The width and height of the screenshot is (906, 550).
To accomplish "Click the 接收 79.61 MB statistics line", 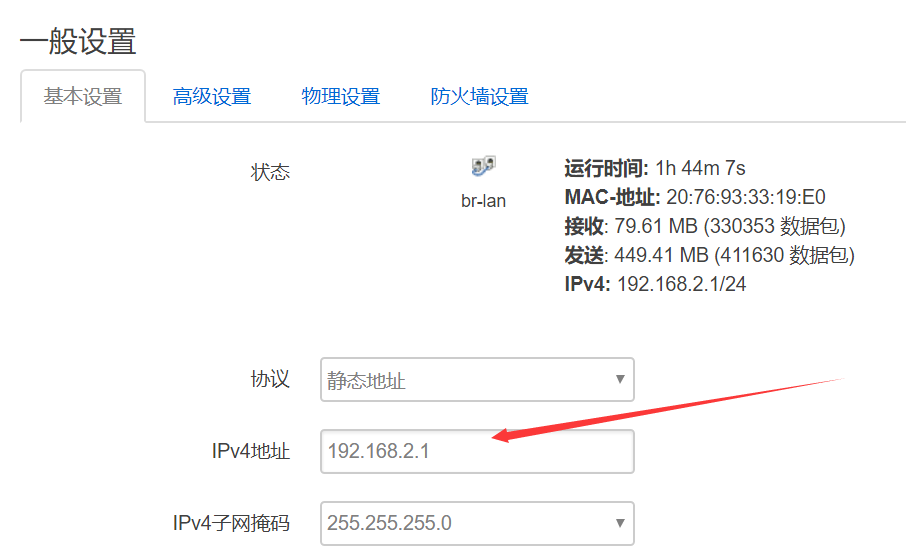I will click(705, 226).
